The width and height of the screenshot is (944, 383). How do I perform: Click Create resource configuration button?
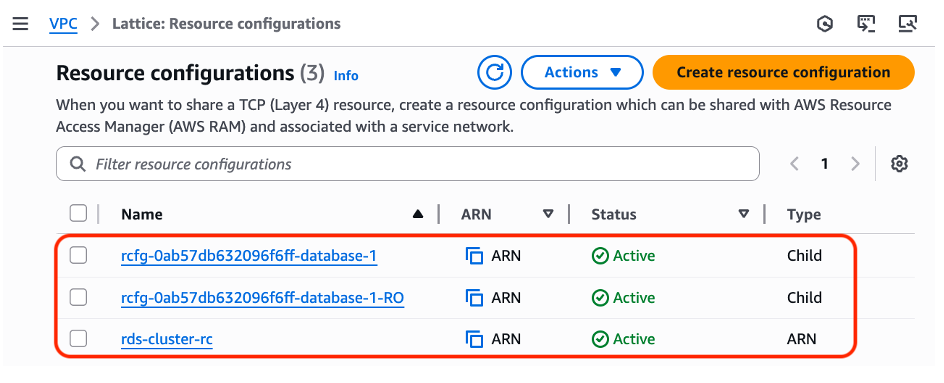783,72
